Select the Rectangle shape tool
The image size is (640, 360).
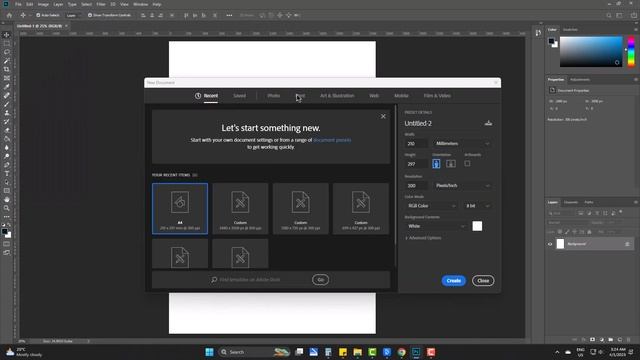click(x=7, y=191)
